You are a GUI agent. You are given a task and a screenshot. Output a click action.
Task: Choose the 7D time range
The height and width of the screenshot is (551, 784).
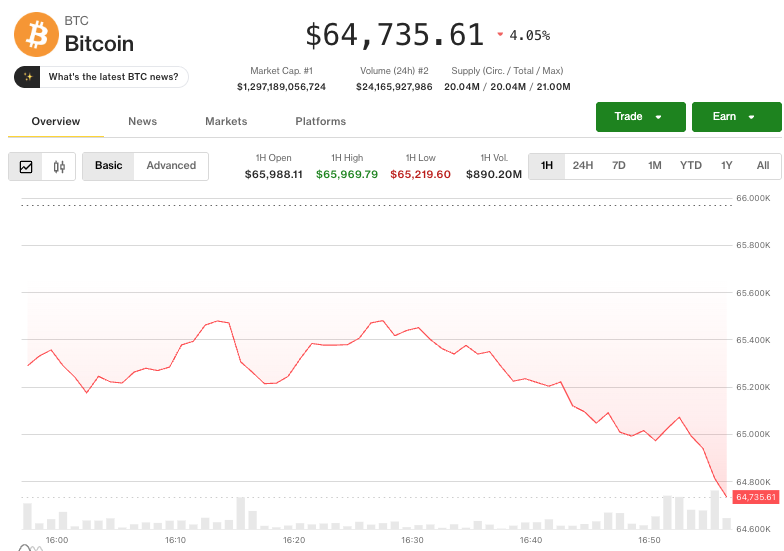[x=618, y=166]
